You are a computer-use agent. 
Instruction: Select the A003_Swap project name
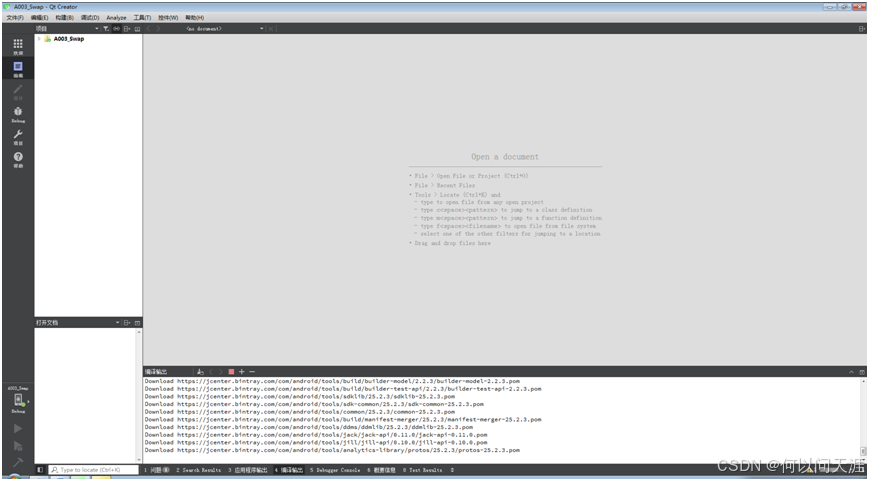69,39
